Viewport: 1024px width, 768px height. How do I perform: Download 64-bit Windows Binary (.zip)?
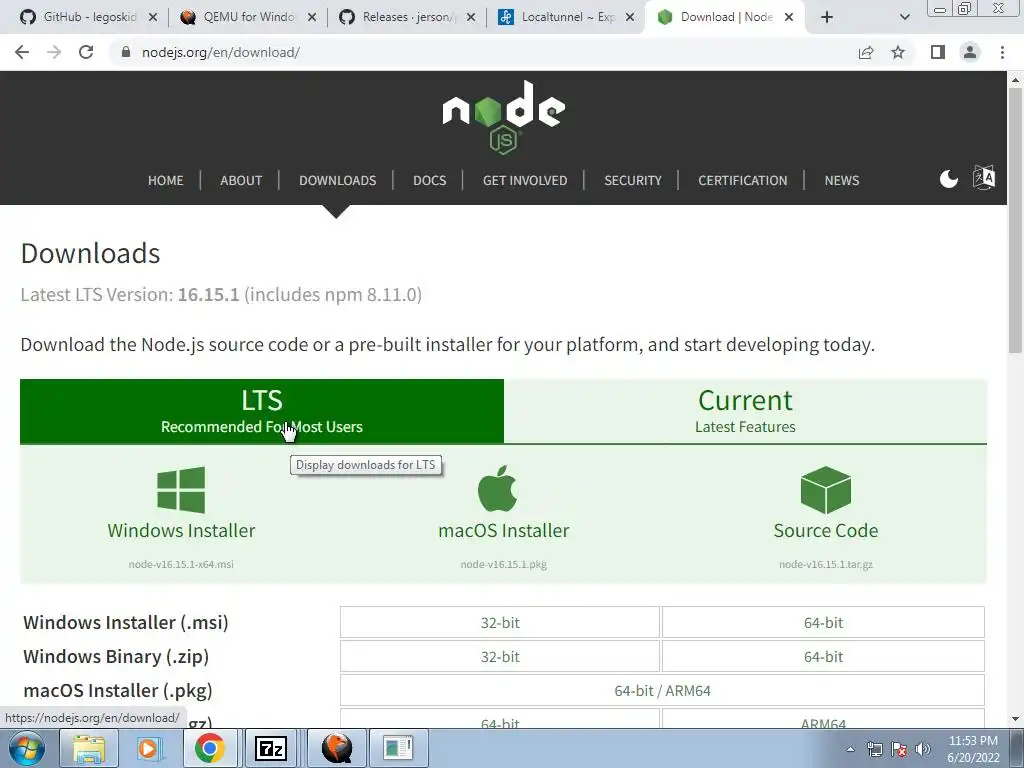coord(823,656)
